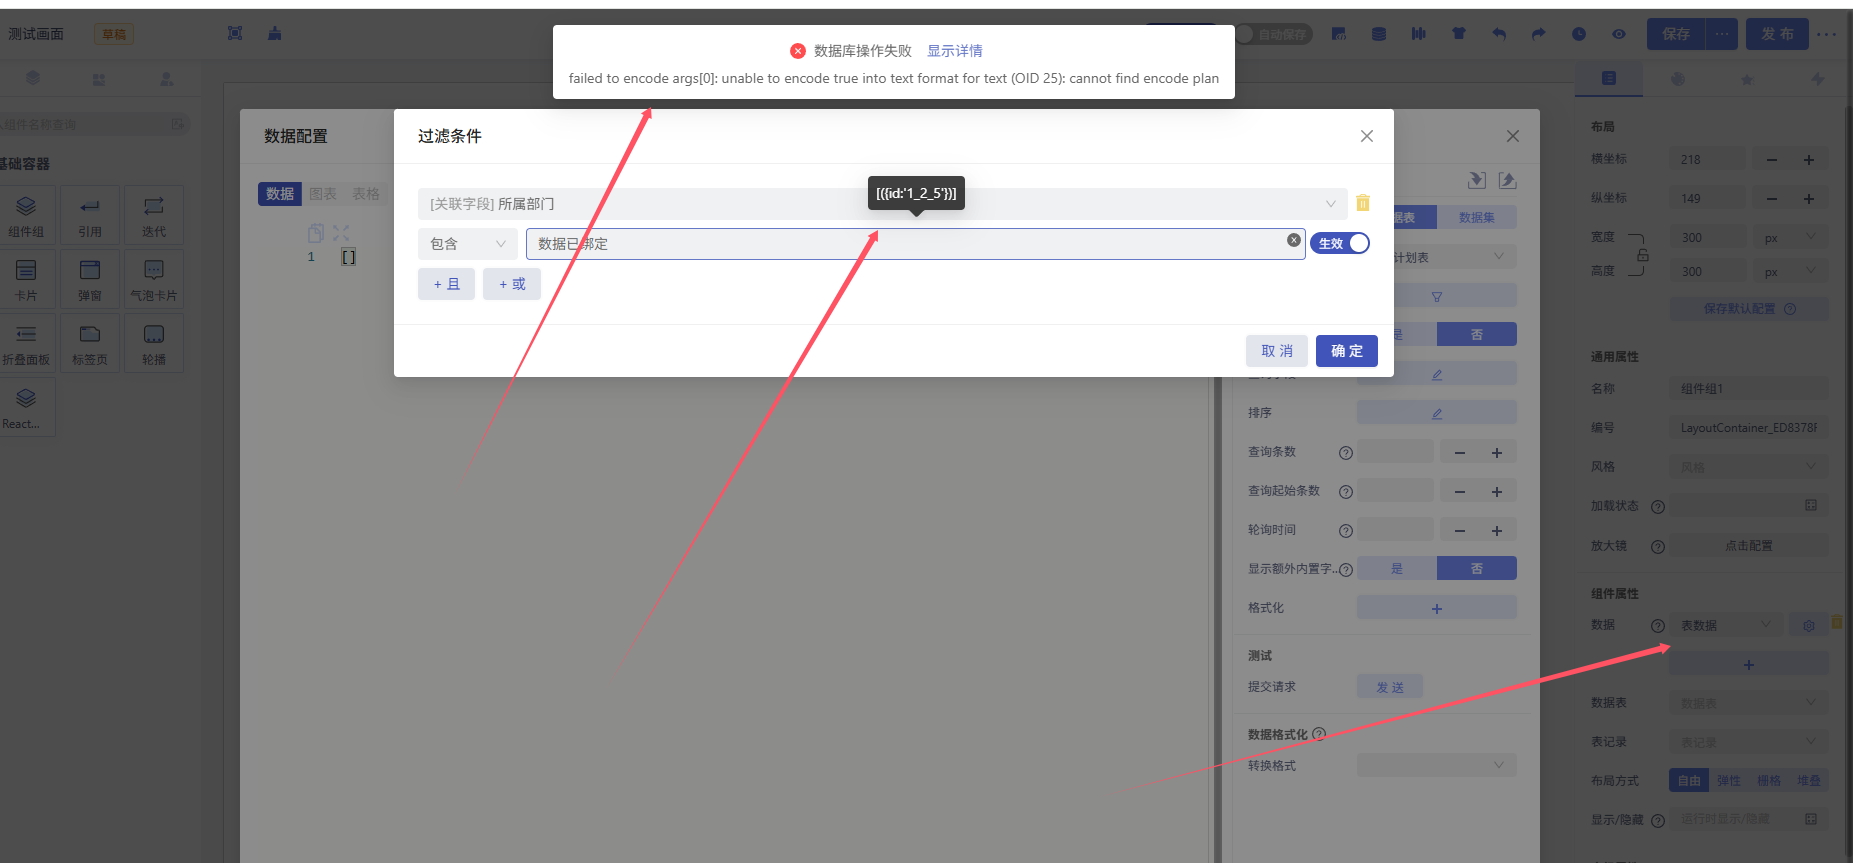The height and width of the screenshot is (863, 1853).
Task: Clear the 数据已绑定 filter value field
Action: (x=1293, y=240)
